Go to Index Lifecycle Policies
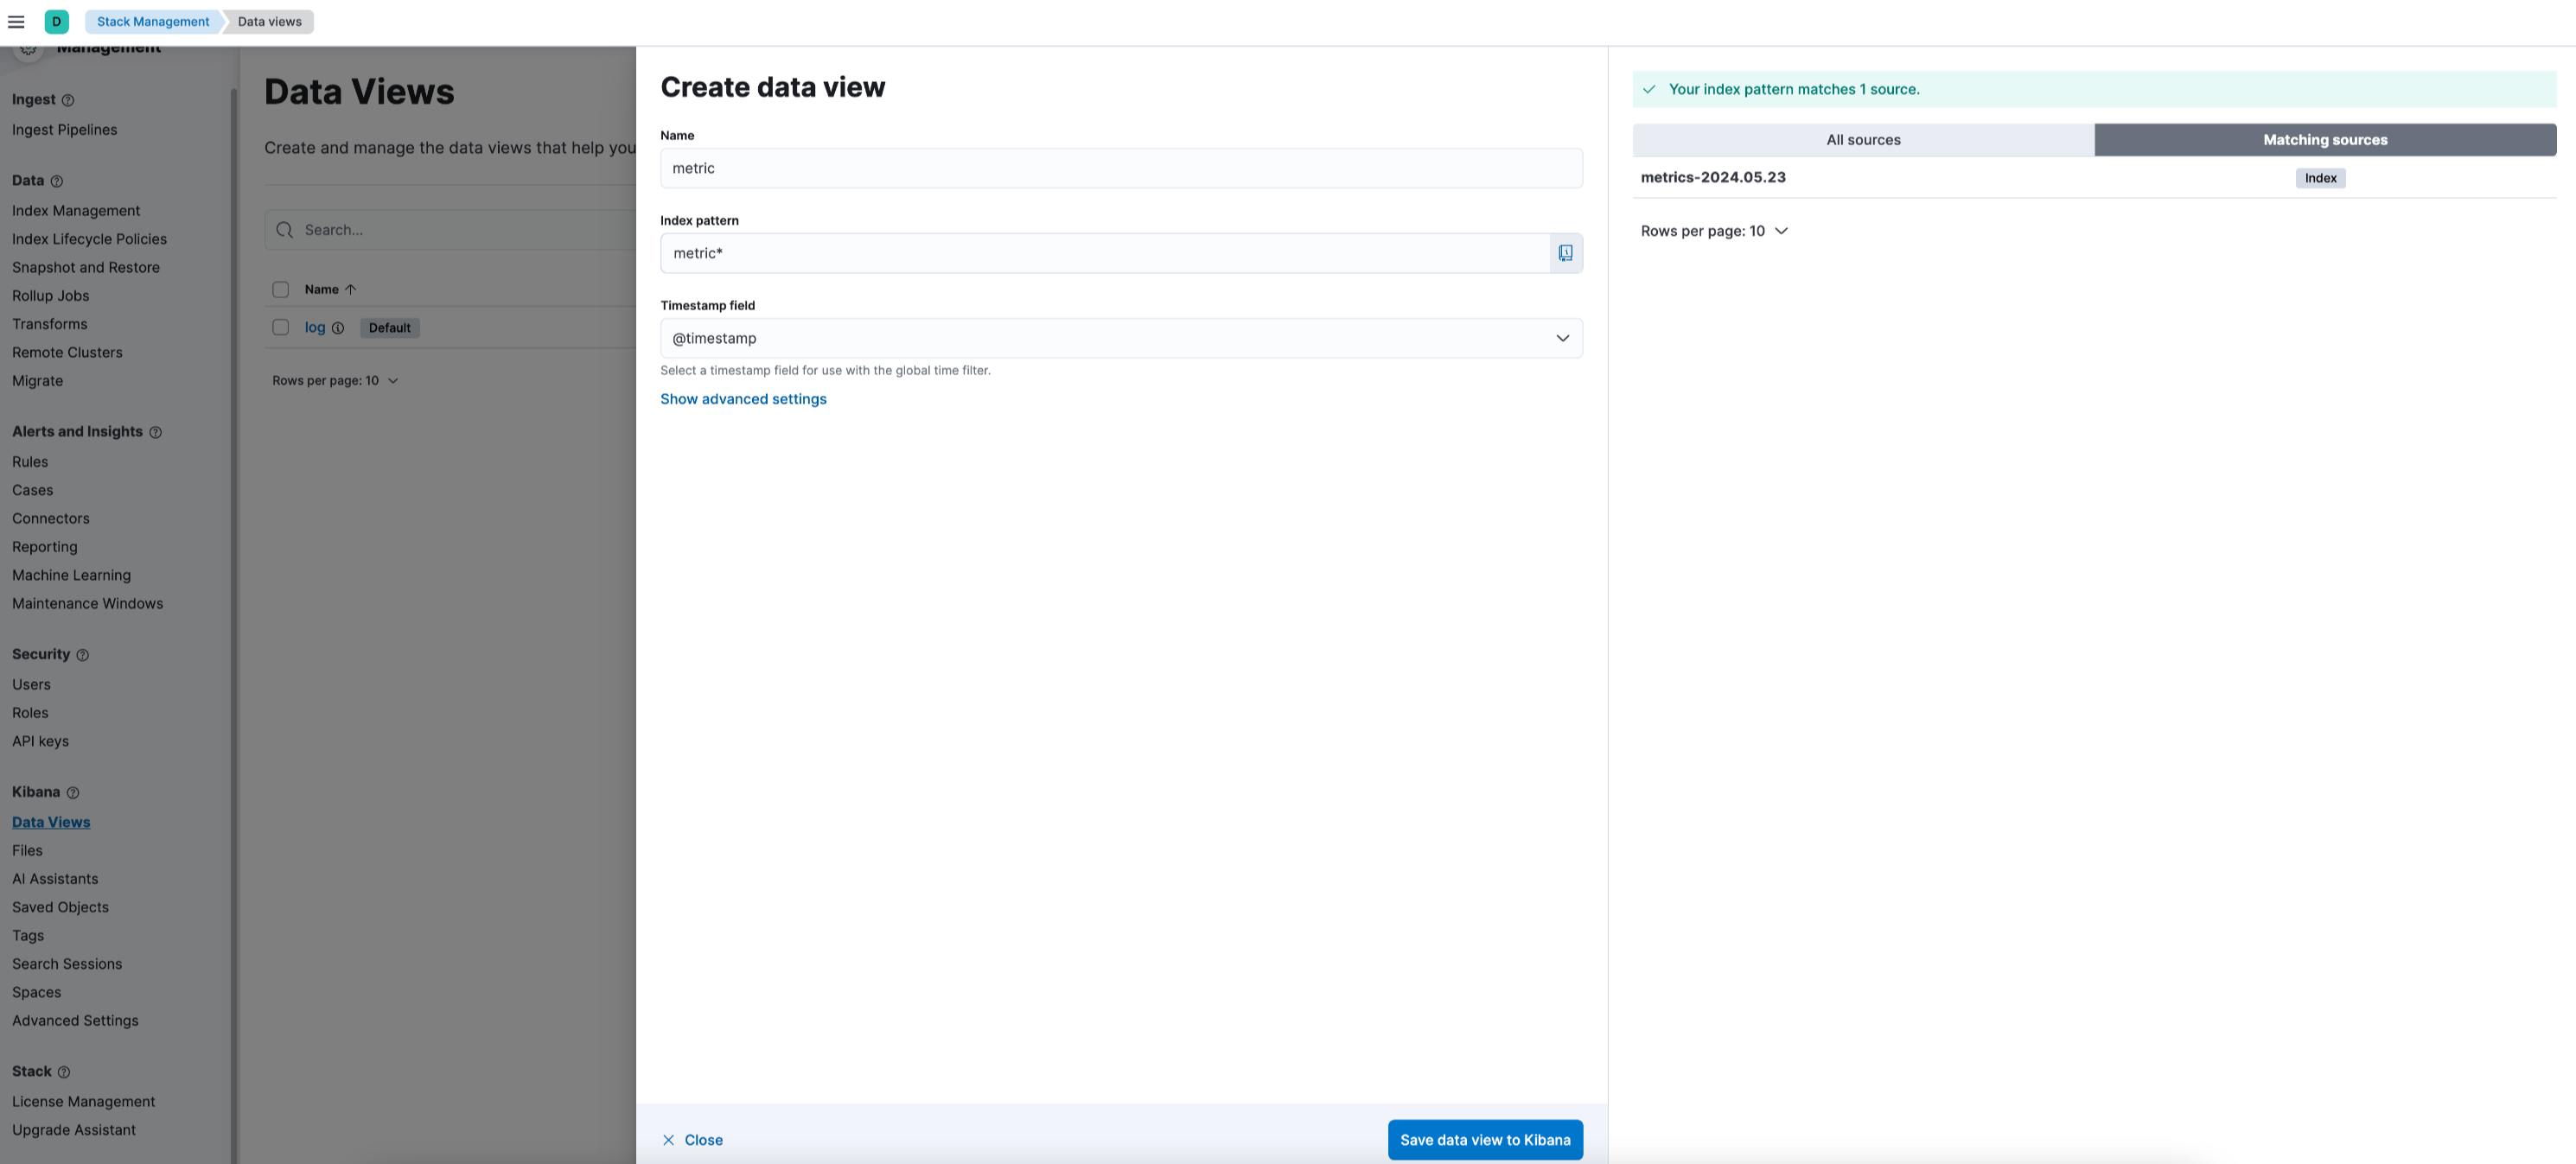This screenshot has height=1164, width=2576. tap(89, 239)
